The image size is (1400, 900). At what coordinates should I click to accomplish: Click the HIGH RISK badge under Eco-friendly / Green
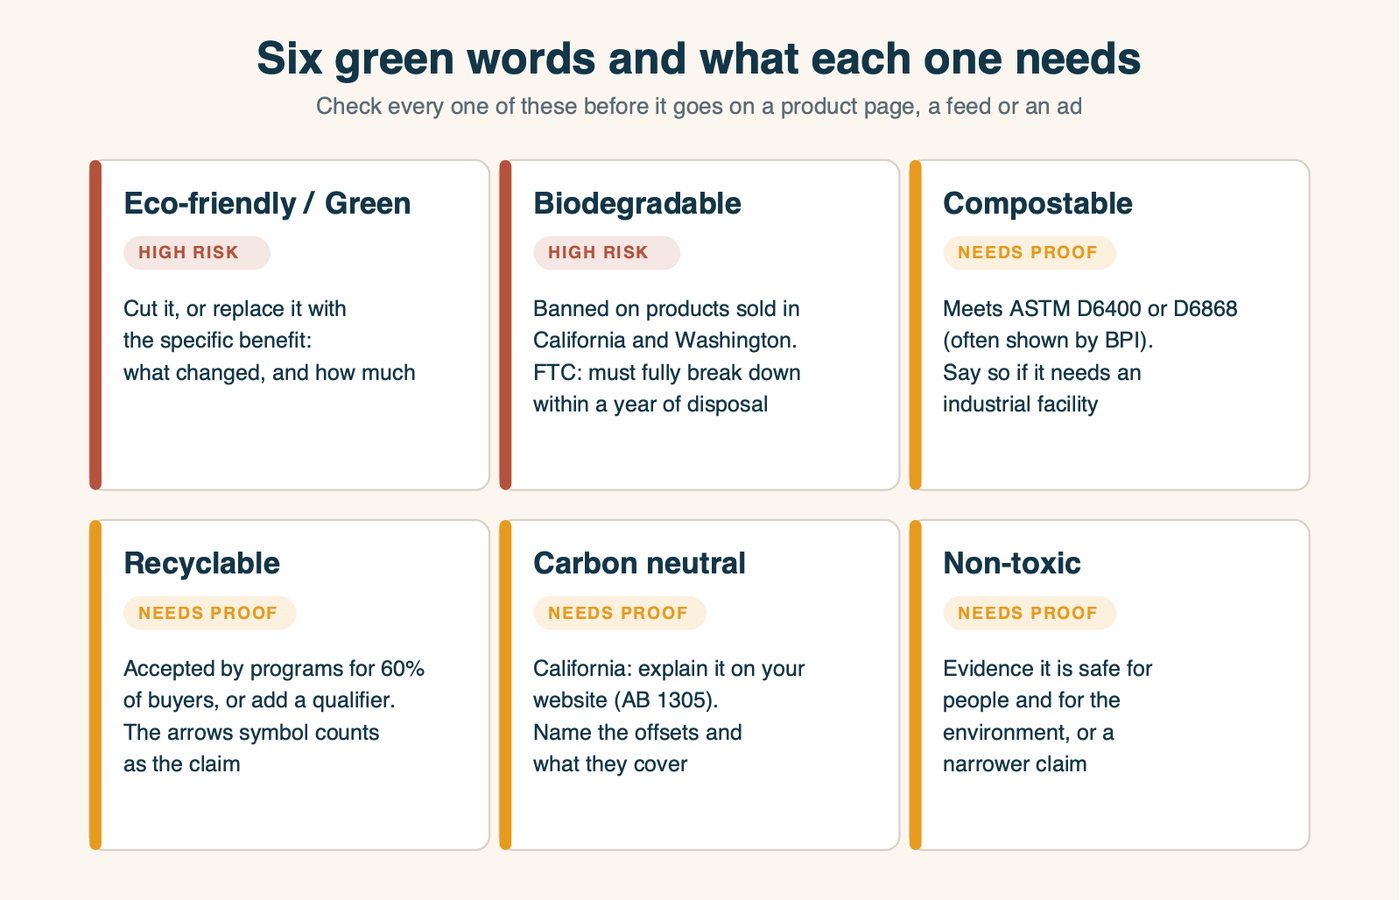tap(197, 253)
